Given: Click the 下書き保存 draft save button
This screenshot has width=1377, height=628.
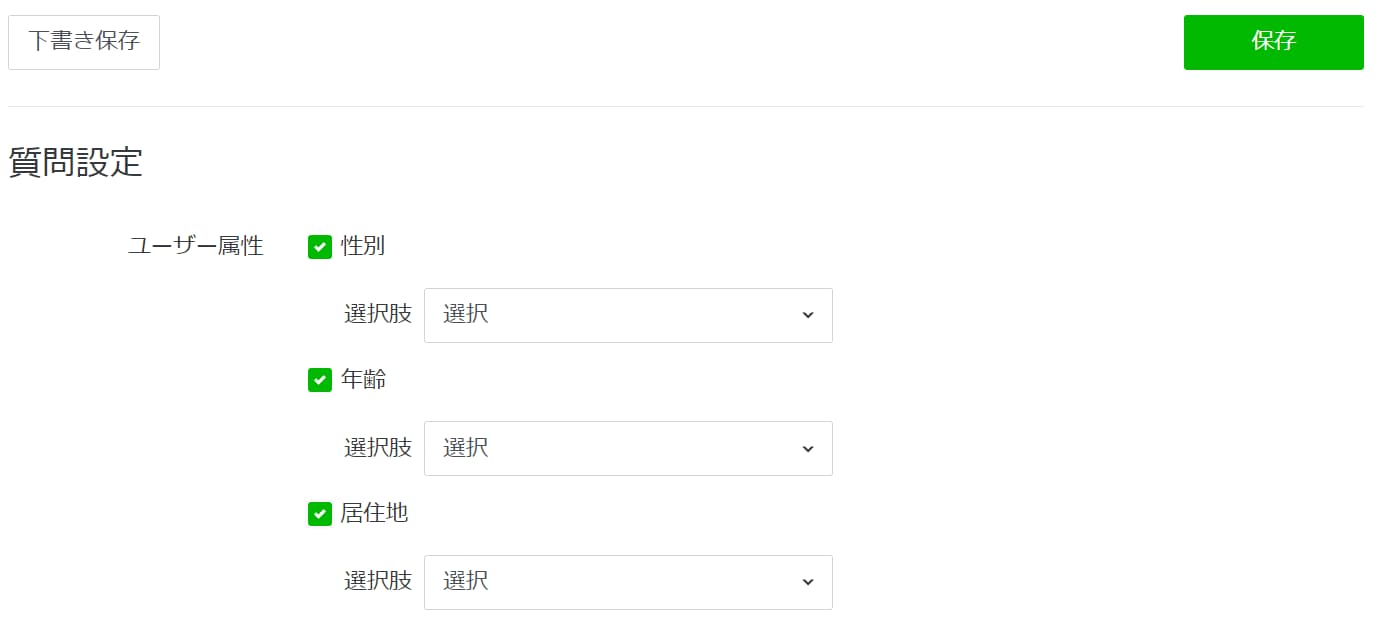Looking at the screenshot, I should tap(84, 42).
